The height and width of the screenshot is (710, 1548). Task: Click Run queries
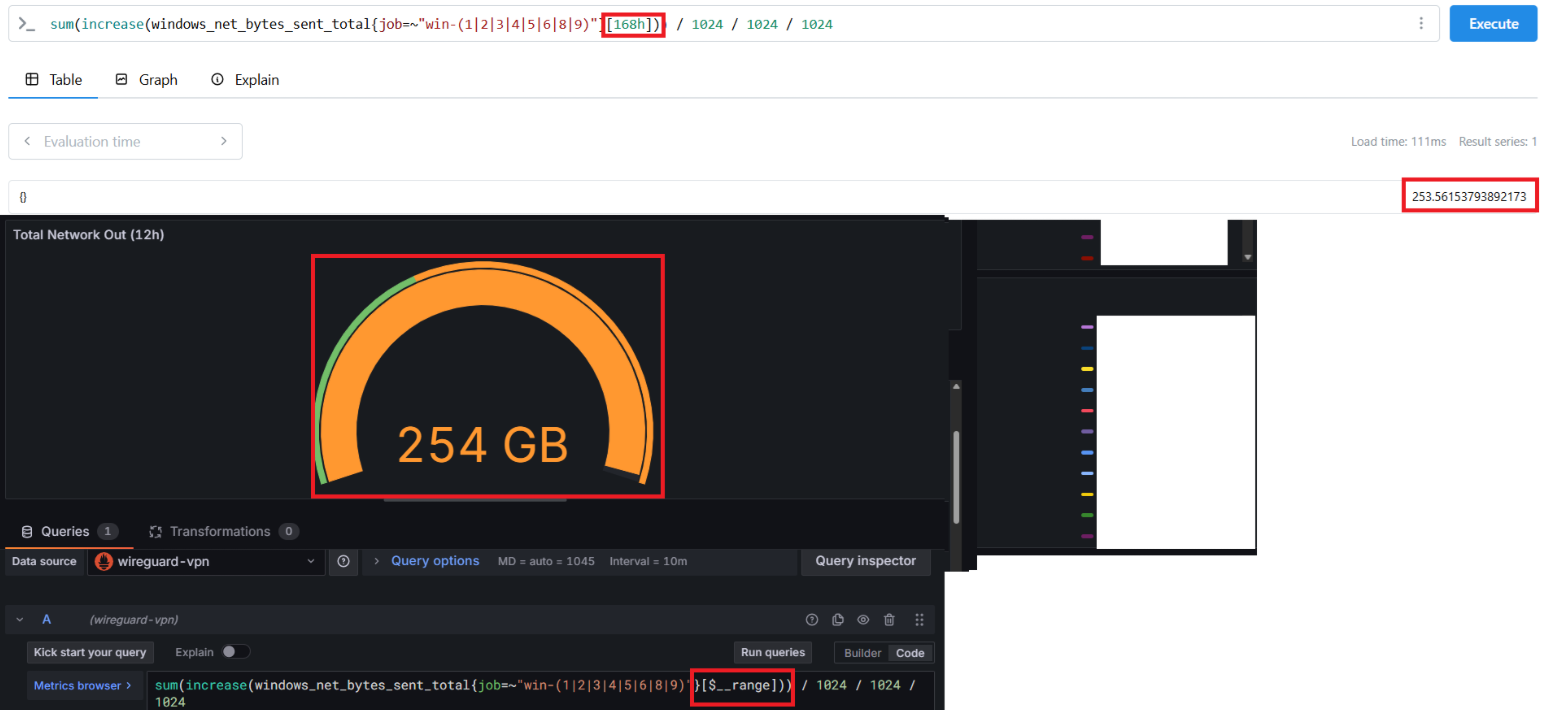(771, 653)
